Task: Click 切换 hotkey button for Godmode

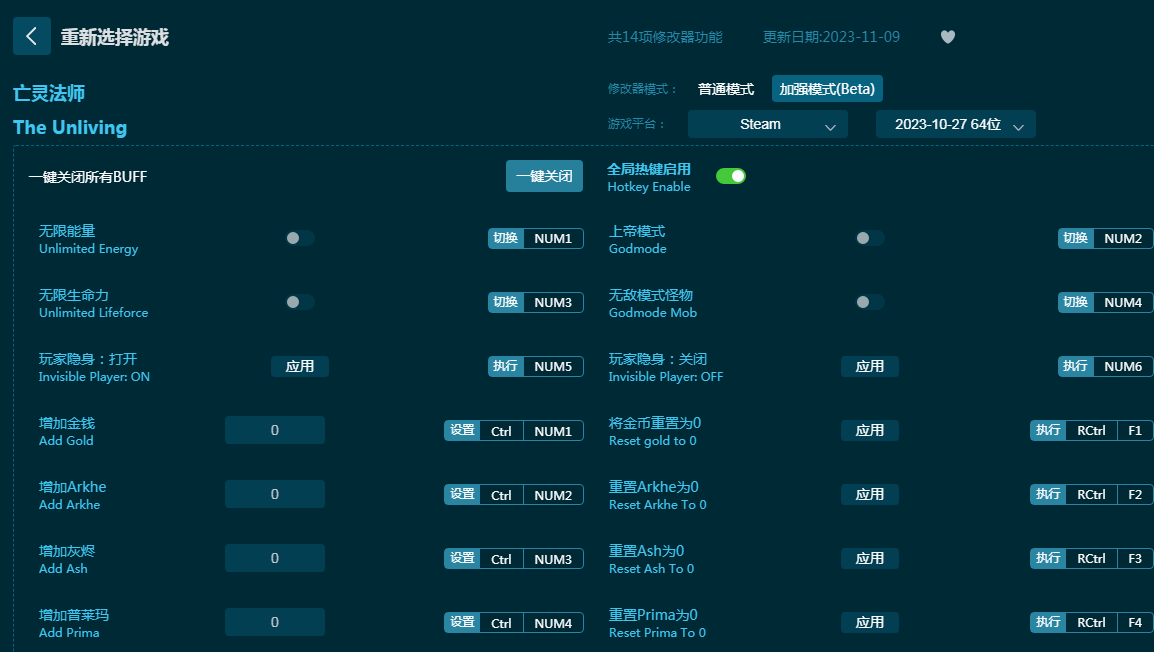Action: pos(1076,238)
